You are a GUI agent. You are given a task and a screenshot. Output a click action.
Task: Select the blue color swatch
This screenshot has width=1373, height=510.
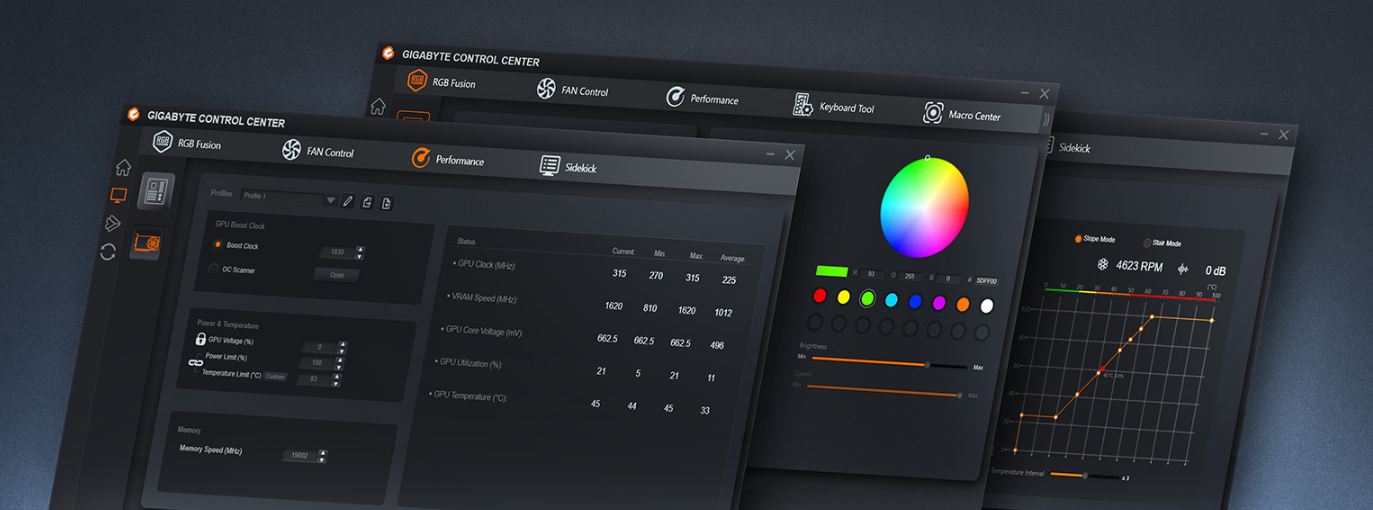(x=916, y=301)
